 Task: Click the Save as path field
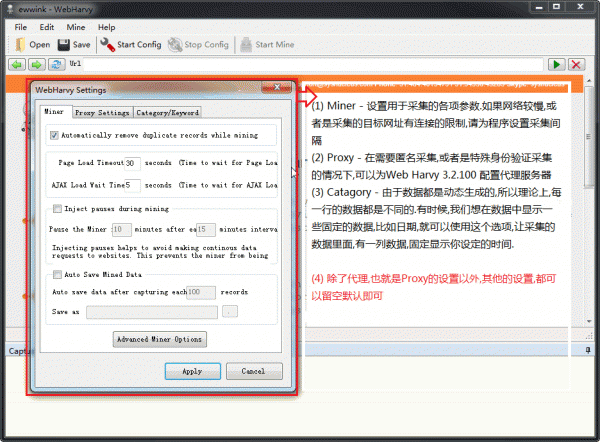tap(152, 312)
